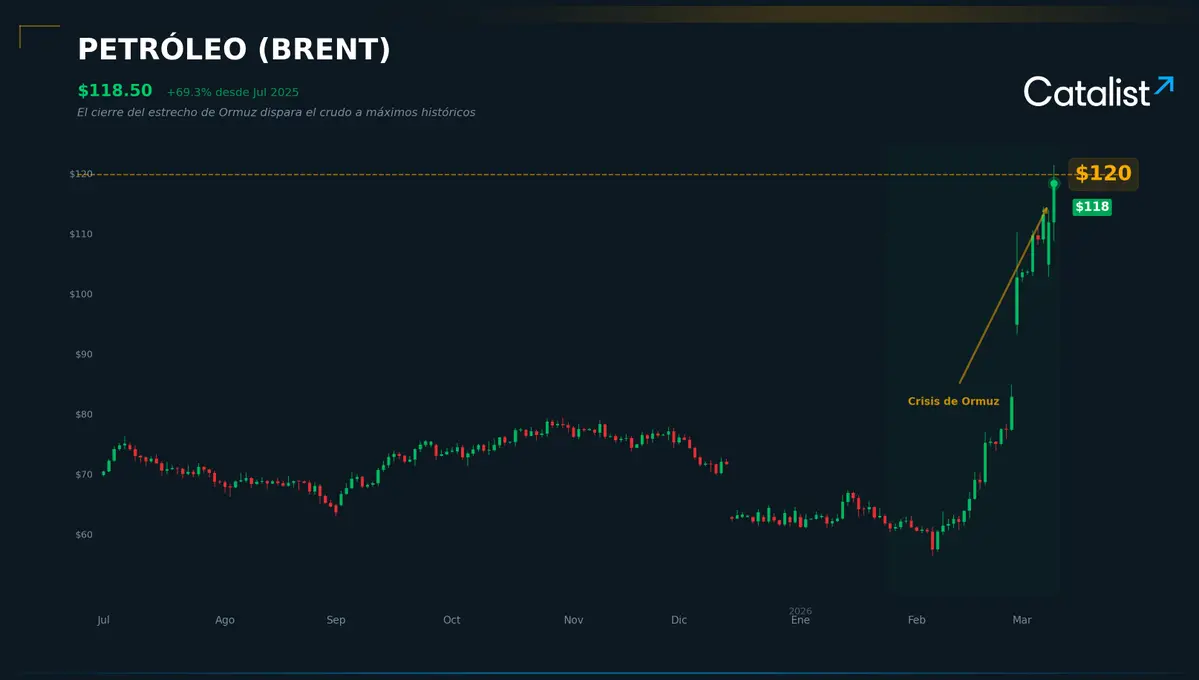Click the Mar x-axis label
This screenshot has height=680, width=1199.
click(1022, 620)
